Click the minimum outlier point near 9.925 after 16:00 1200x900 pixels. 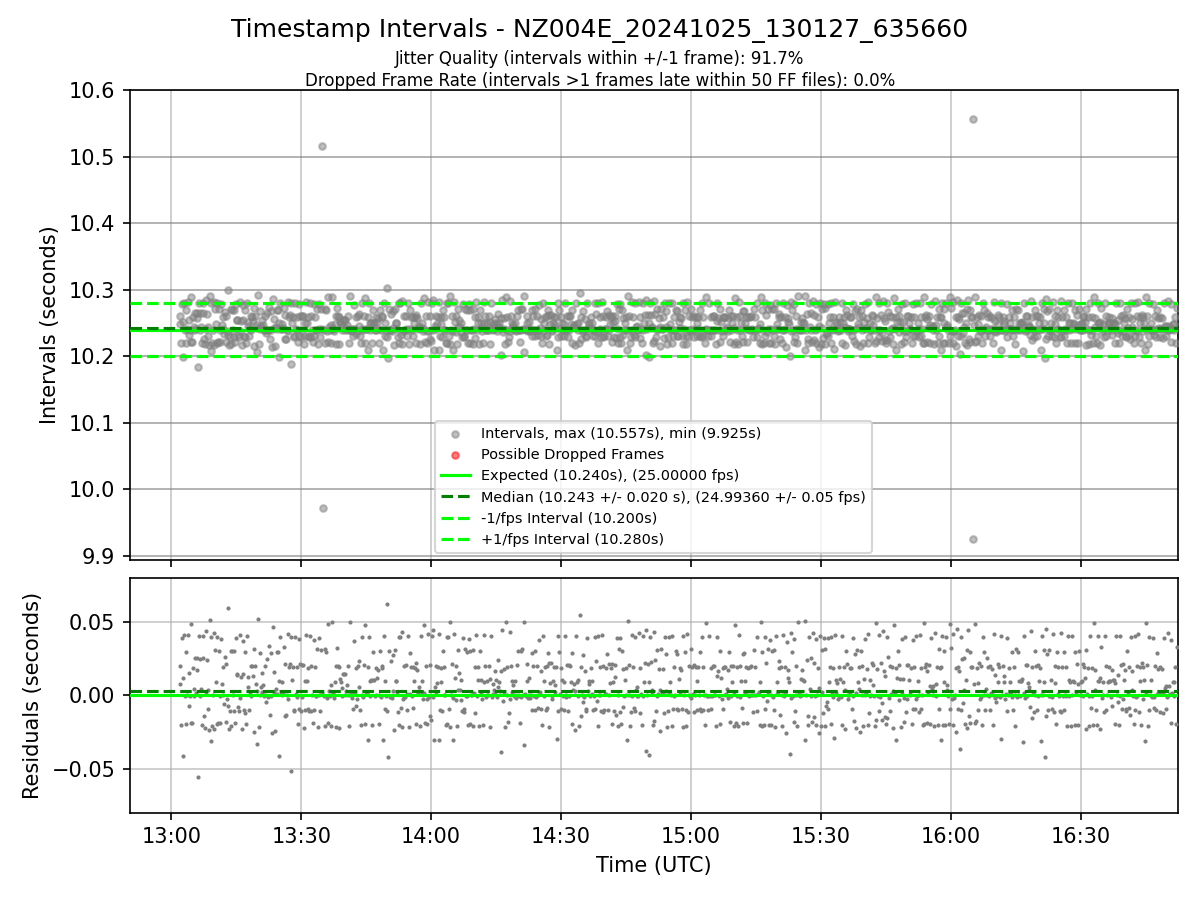pyautogui.click(x=973, y=539)
